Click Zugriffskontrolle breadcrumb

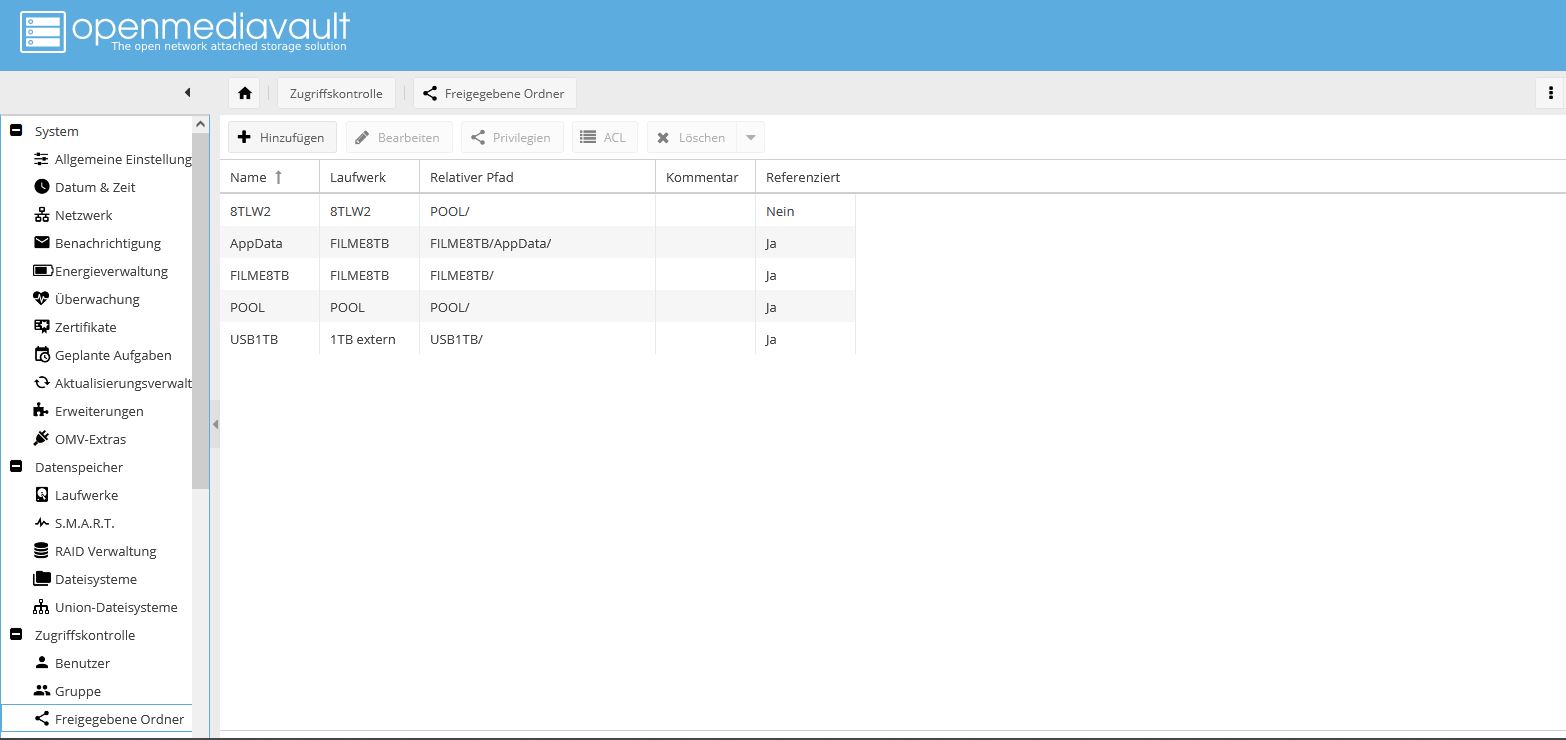(336, 93)
